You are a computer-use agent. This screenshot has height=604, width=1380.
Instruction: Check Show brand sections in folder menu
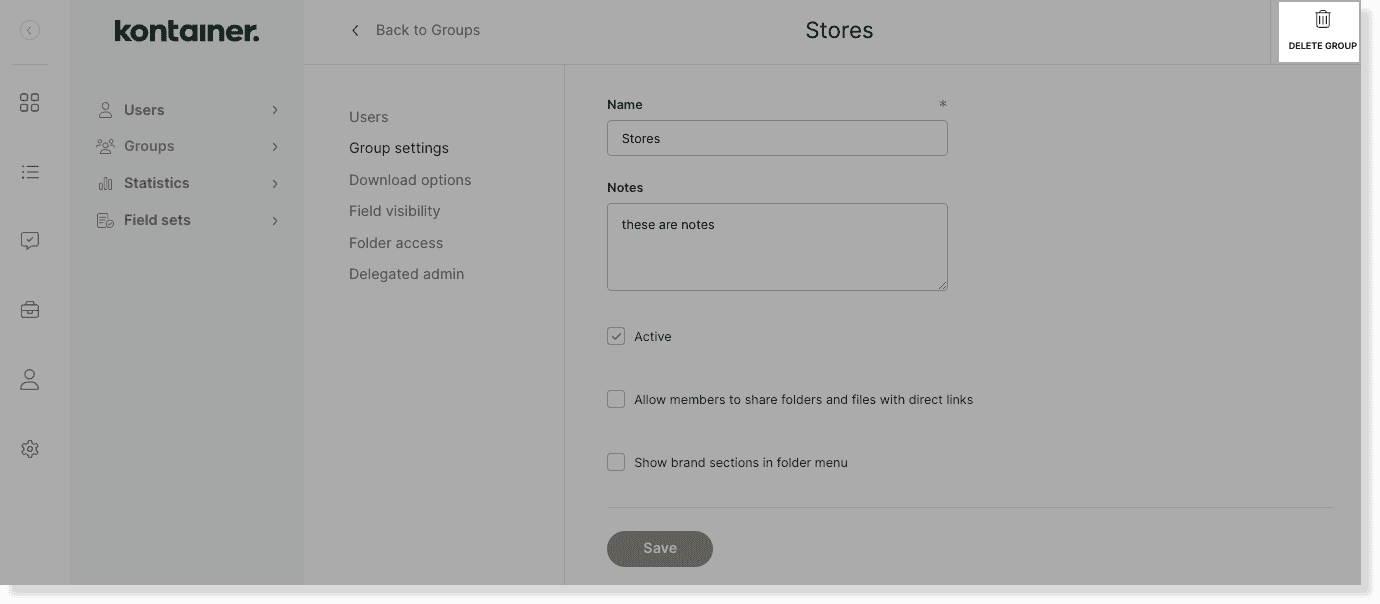point(616,462)
